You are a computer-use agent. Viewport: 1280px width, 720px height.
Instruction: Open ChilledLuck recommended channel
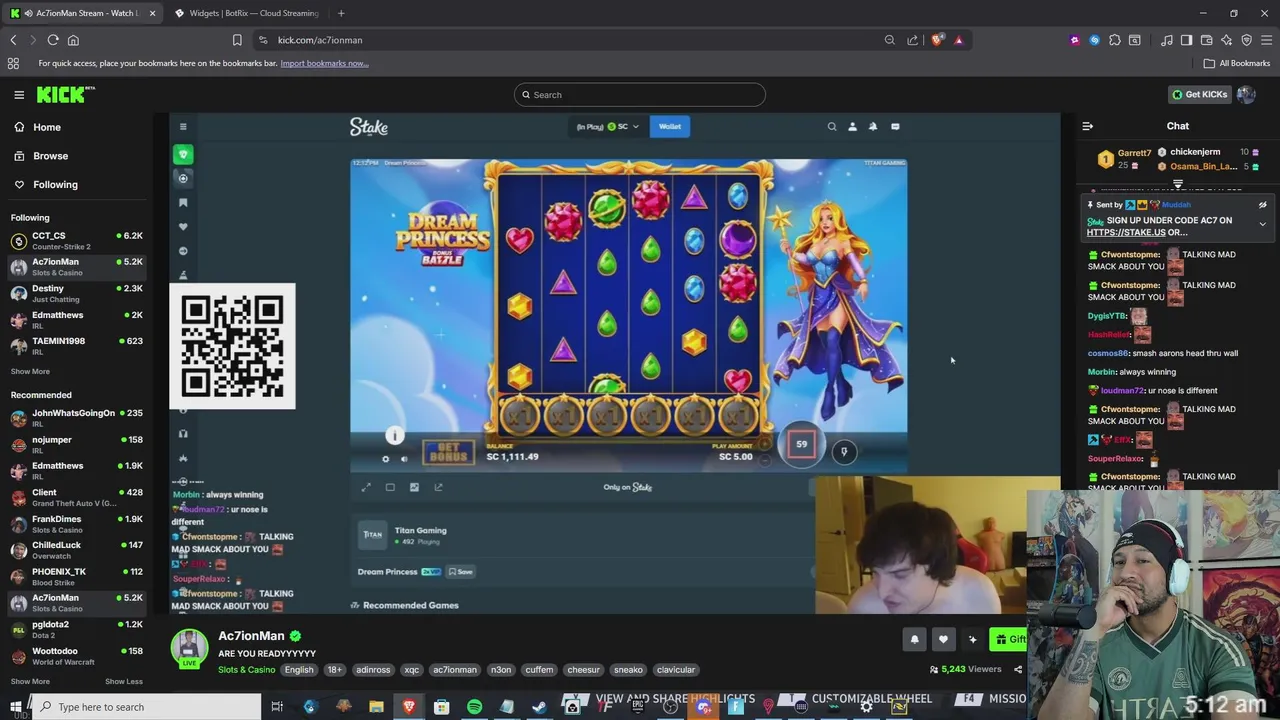tap(76, 549)
